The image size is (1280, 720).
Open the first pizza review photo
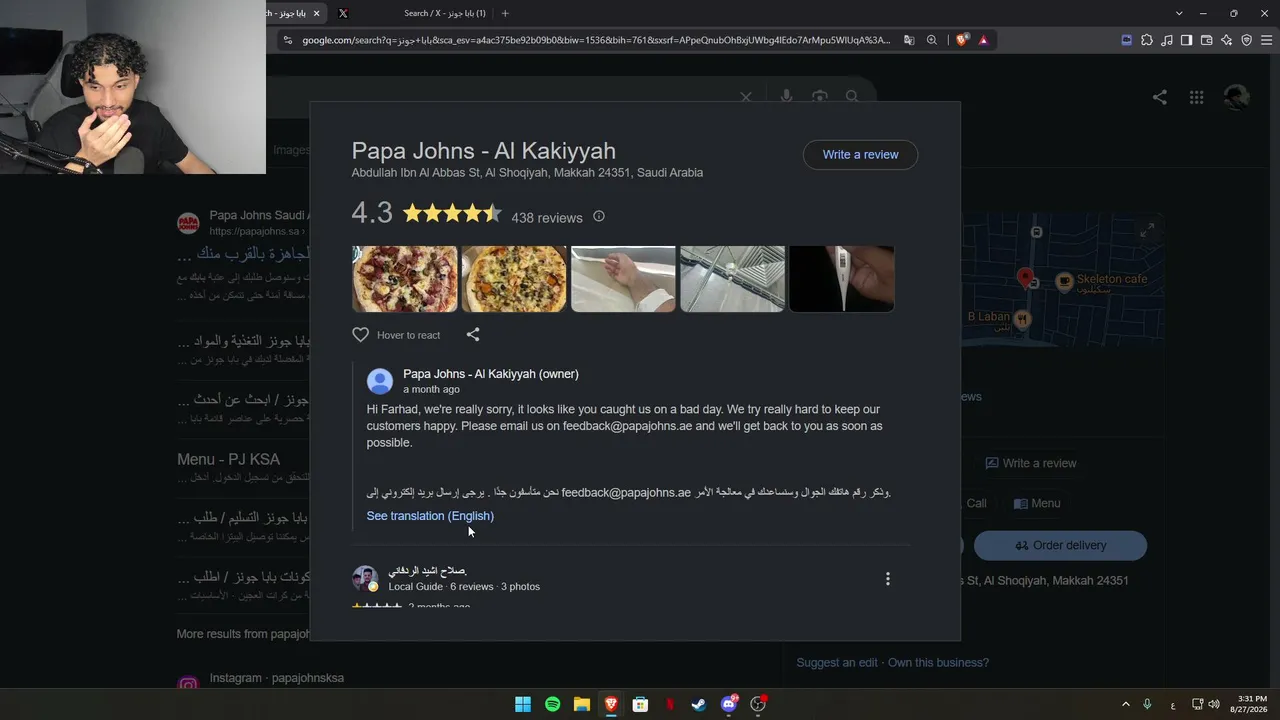point(405,279)
